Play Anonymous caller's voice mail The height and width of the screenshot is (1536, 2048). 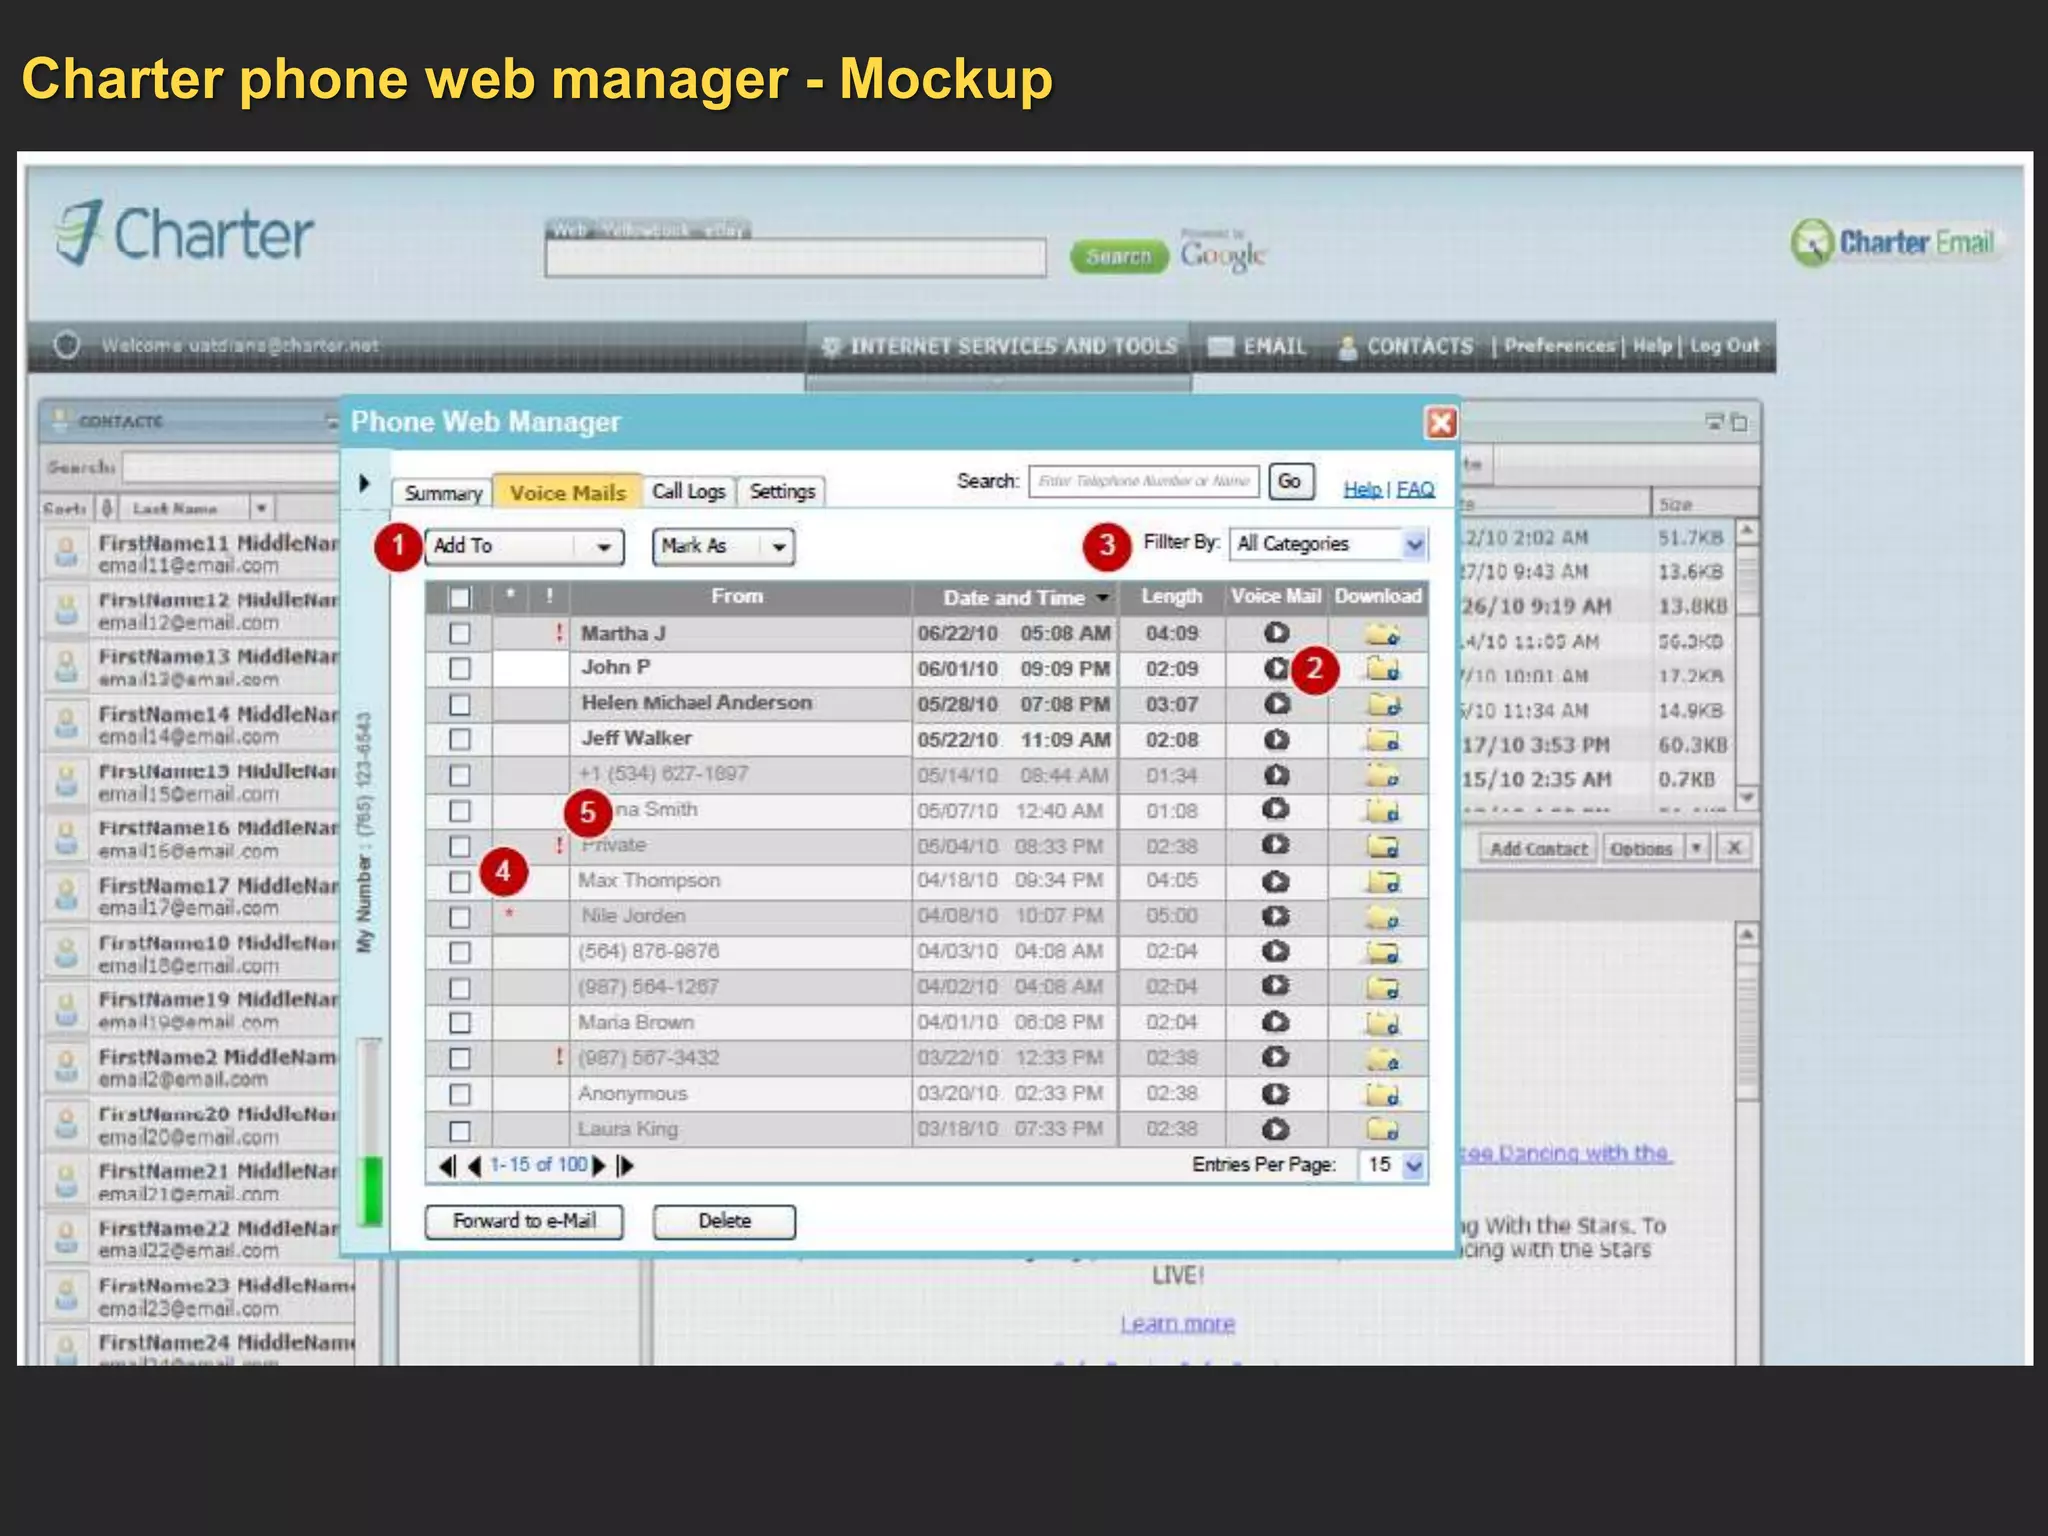(x=1276, y=1094)
